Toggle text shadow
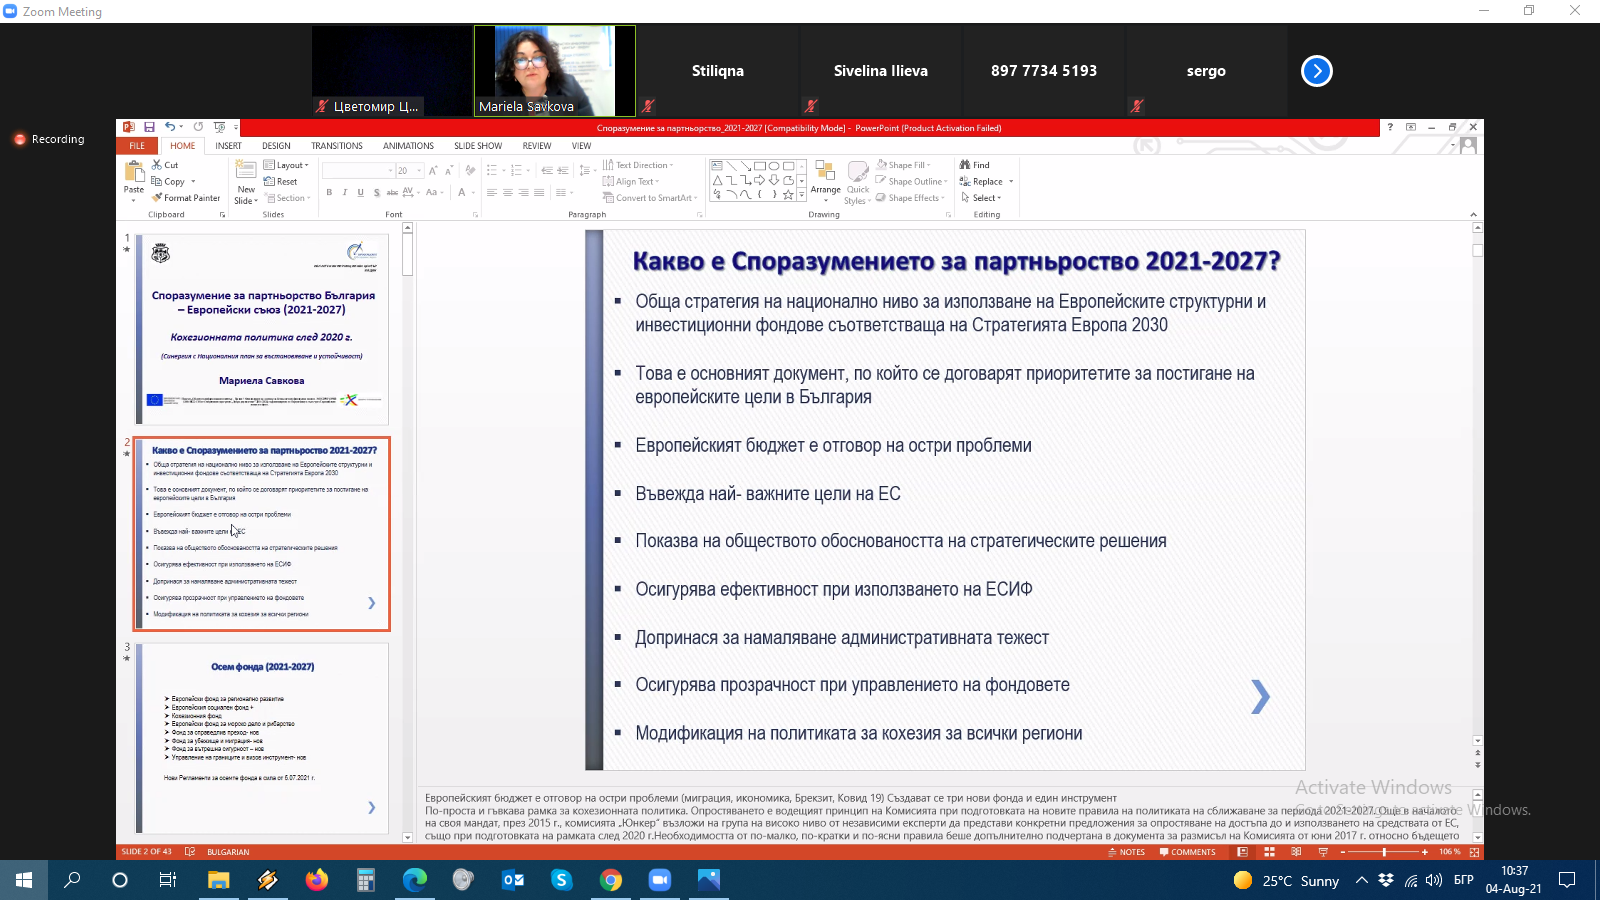The width and height of the screenshot is (1600, 900). coord(377,193)
